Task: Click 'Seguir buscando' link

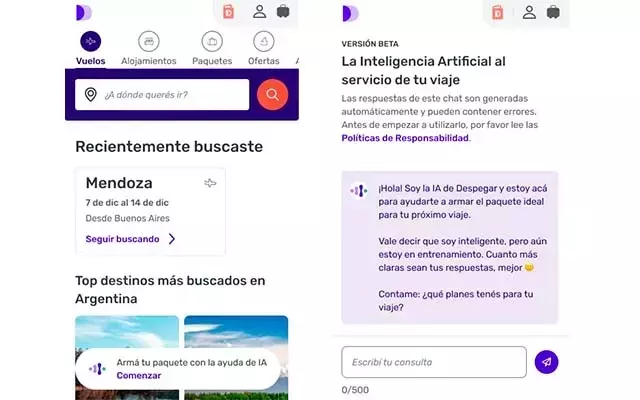Action: pos(122,239)
